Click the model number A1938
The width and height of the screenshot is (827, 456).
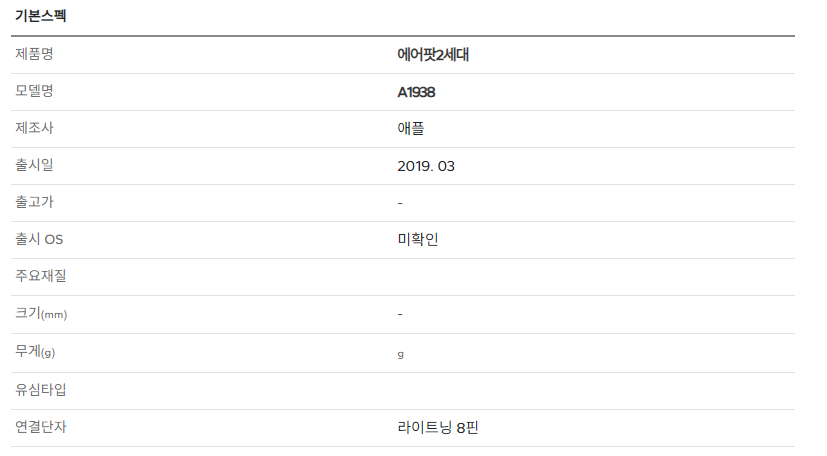coord(416,92)
